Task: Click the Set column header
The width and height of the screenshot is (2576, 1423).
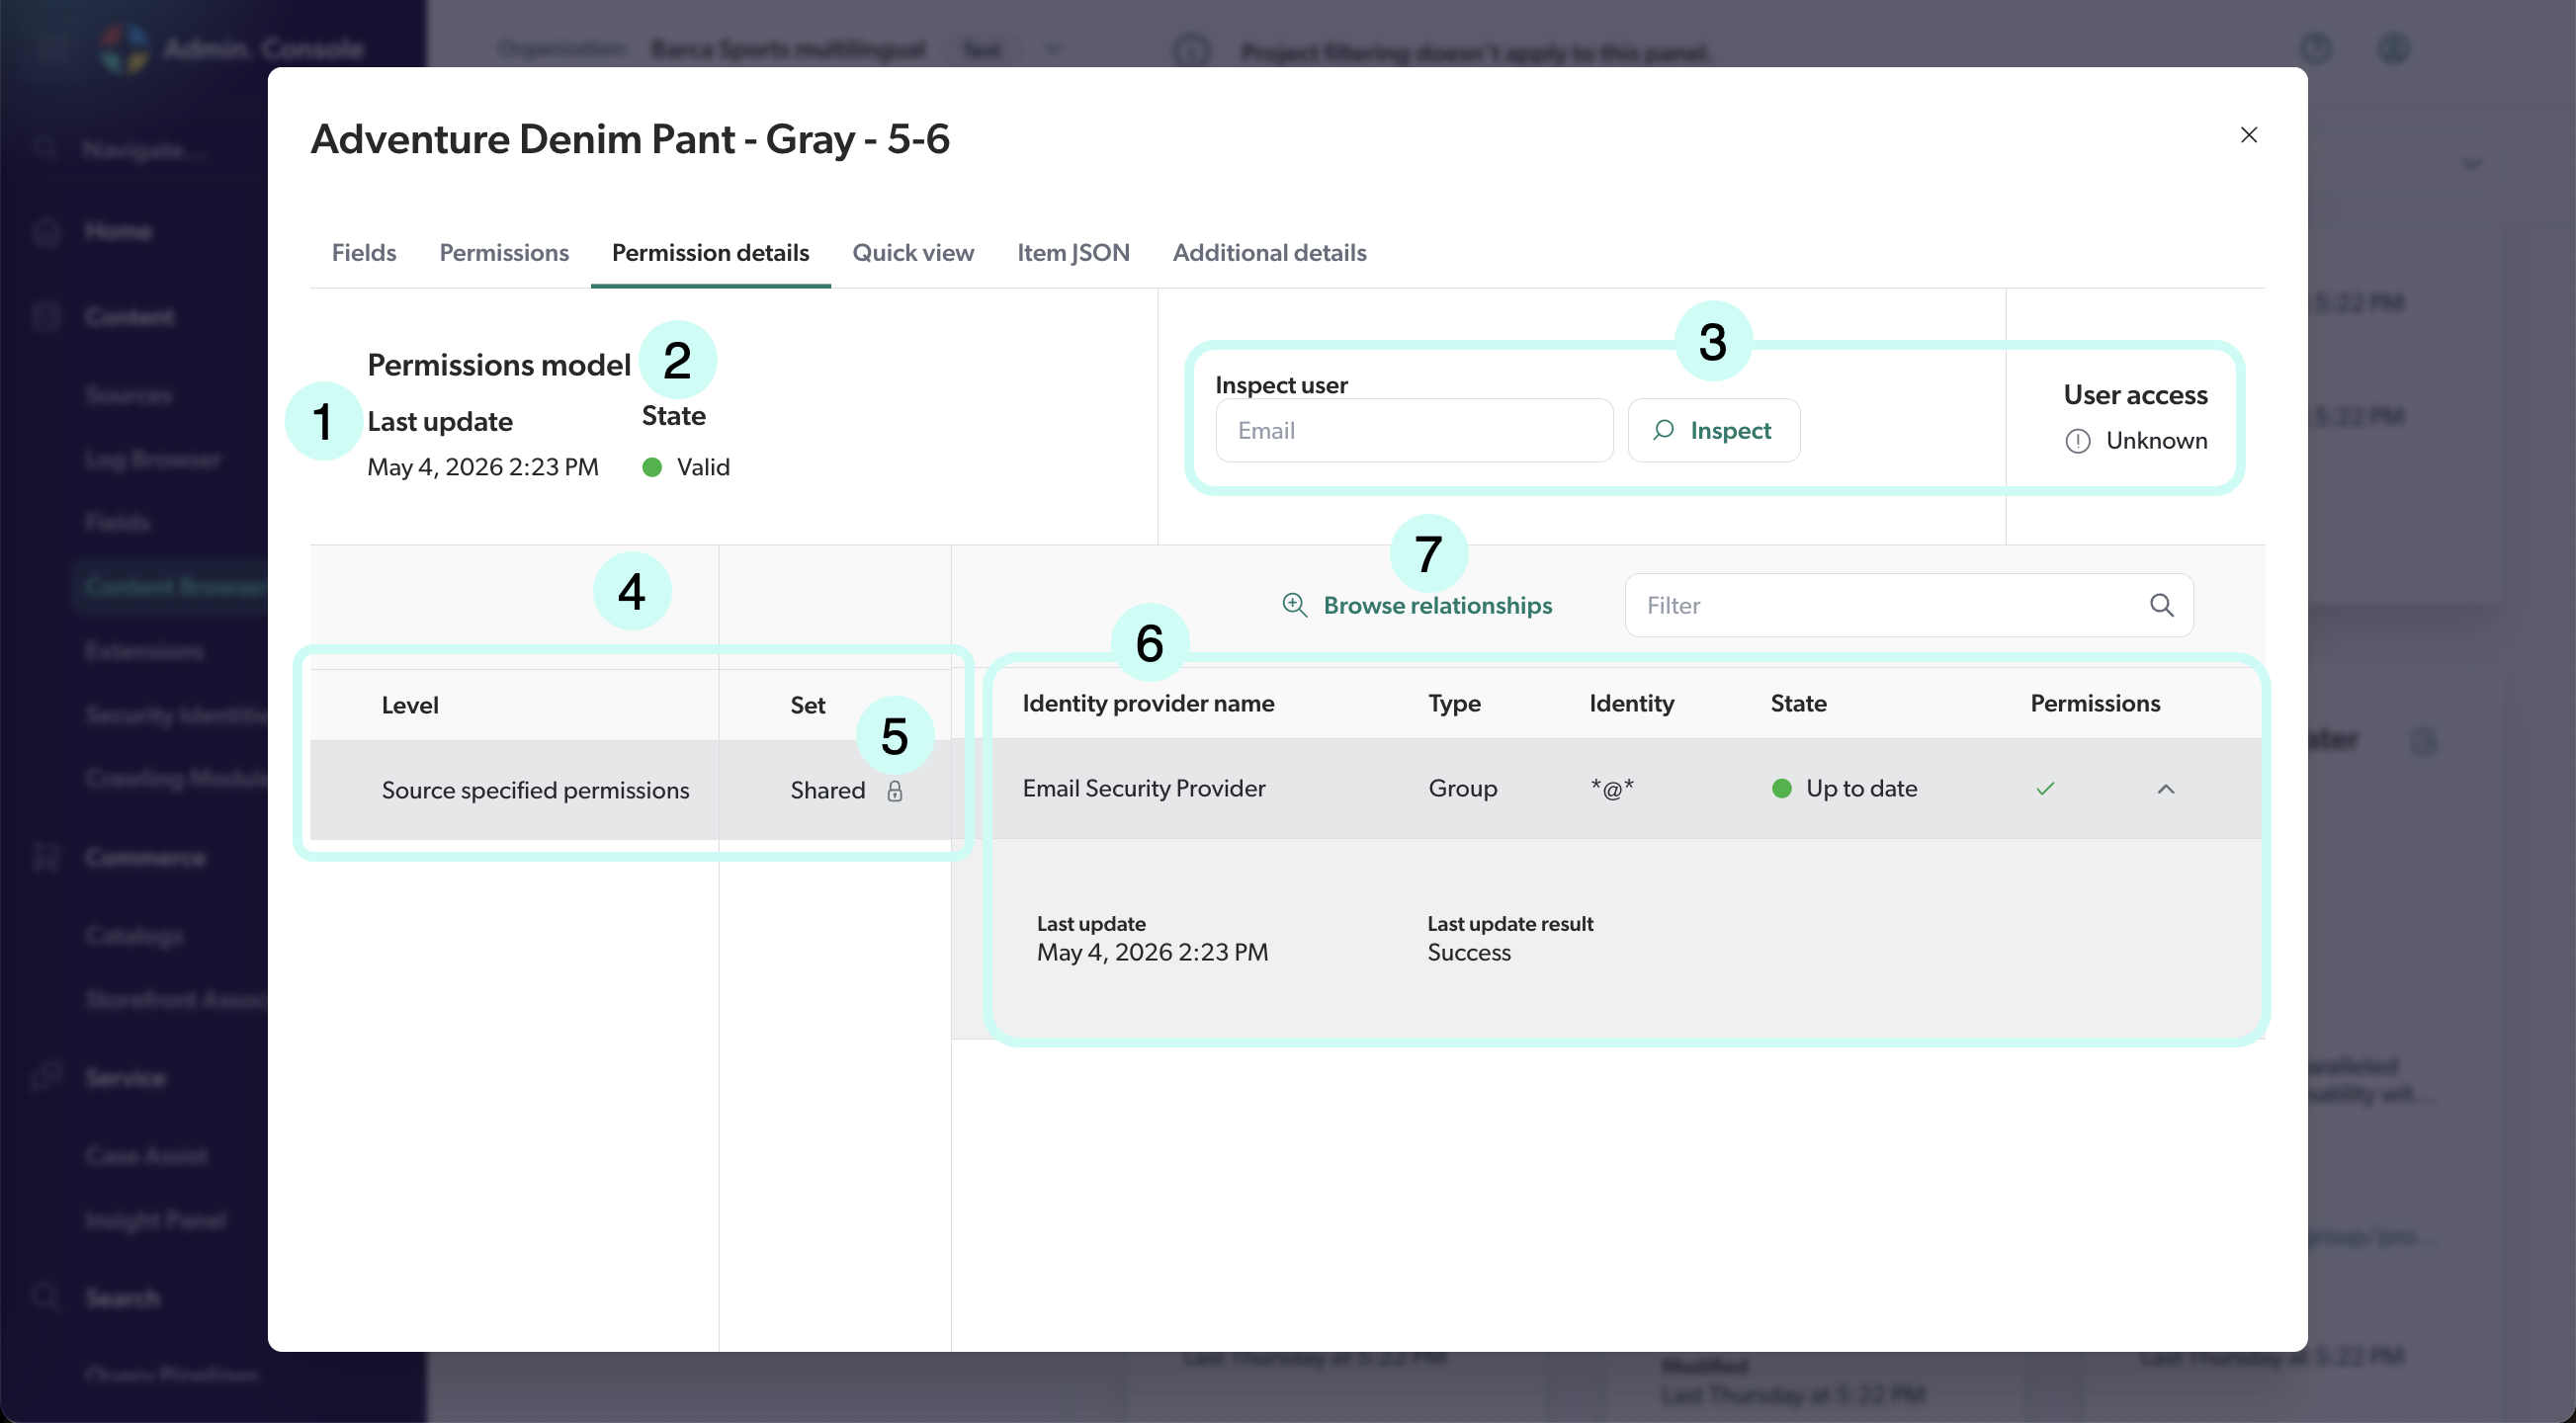Action: tap(807, 705)
